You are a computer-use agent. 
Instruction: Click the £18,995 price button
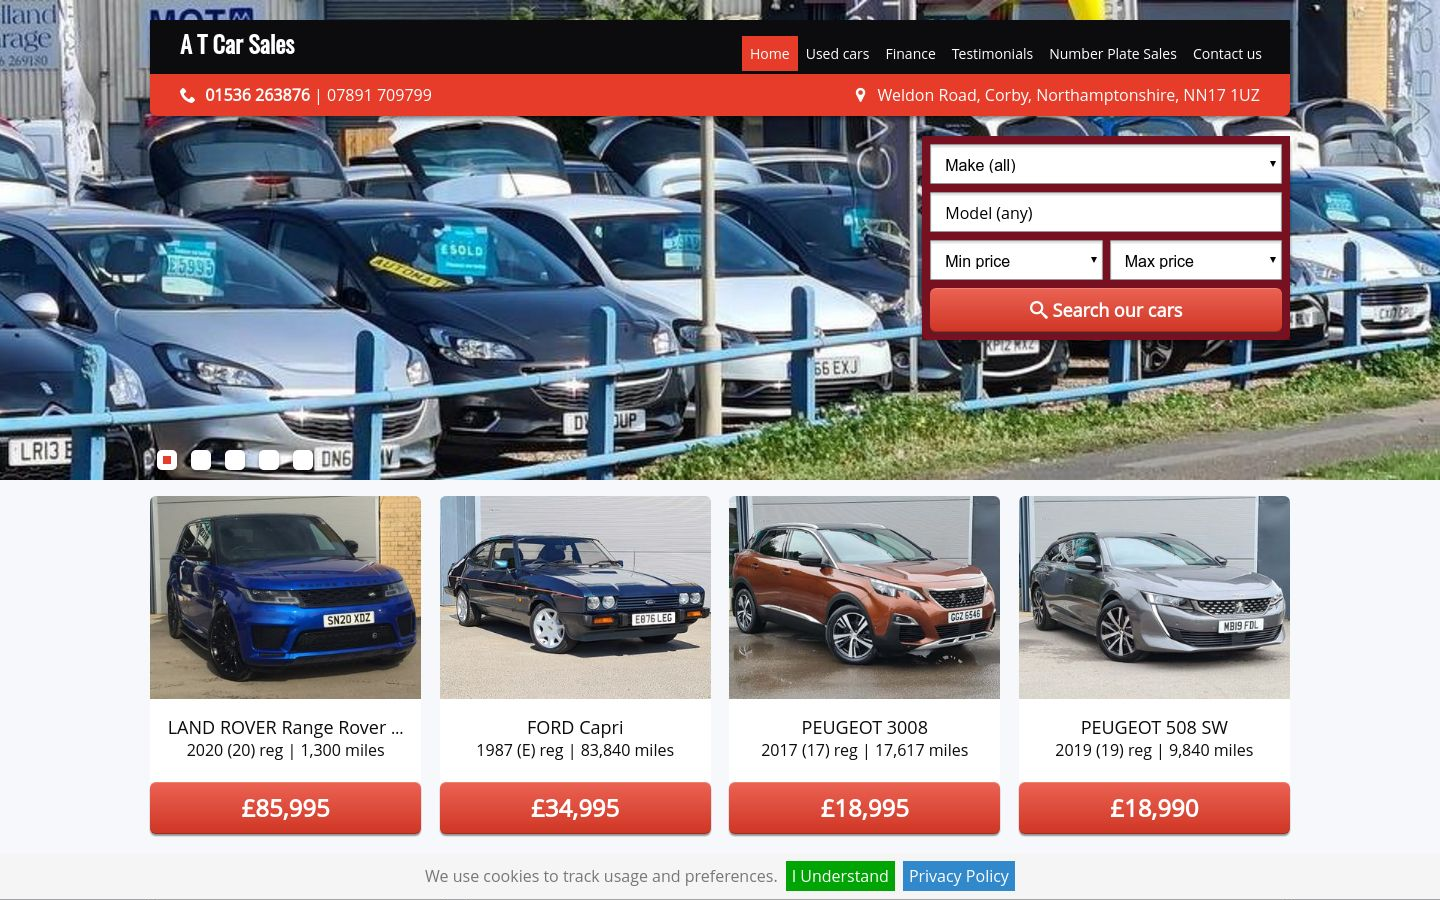click(864, 808)
